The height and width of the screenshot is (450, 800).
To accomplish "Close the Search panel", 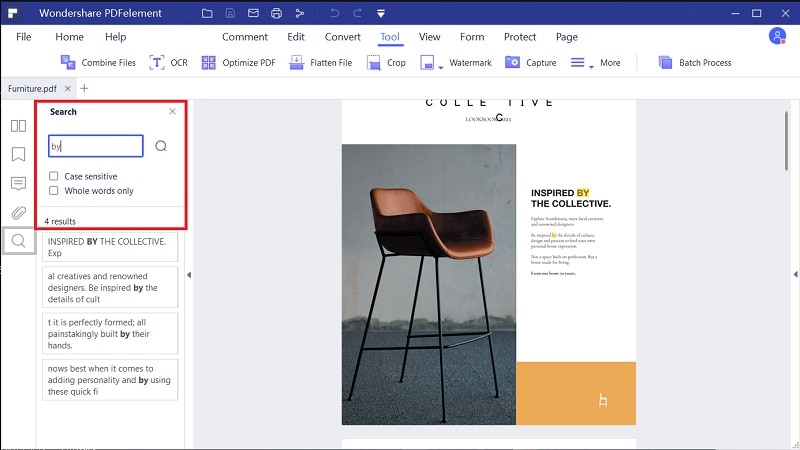I will tap(172, 111).
